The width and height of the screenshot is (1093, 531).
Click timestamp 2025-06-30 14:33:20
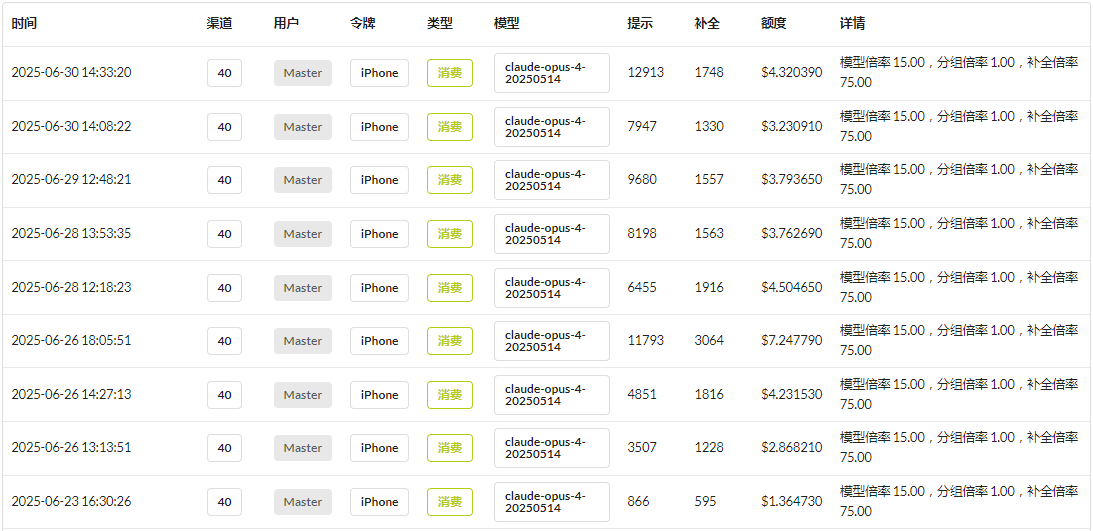(x=71, y=73)
